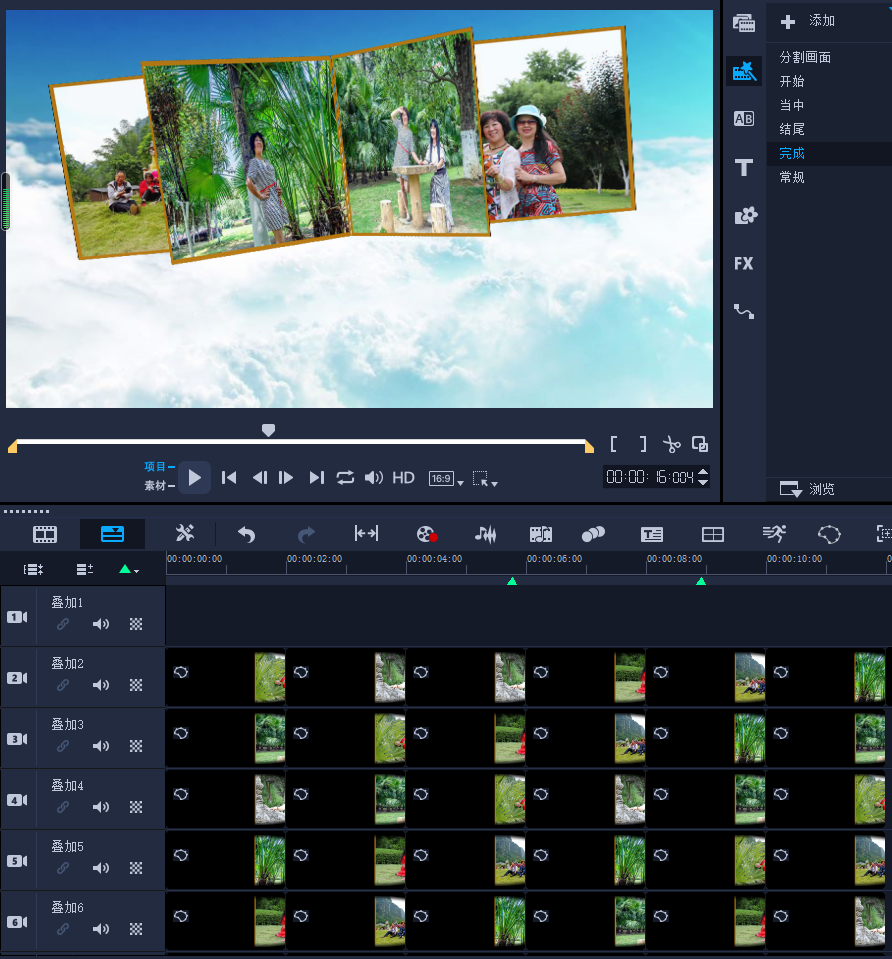Select the Transition (AB) library icon
The image size is (892, 959).
(x=743, y=119)
